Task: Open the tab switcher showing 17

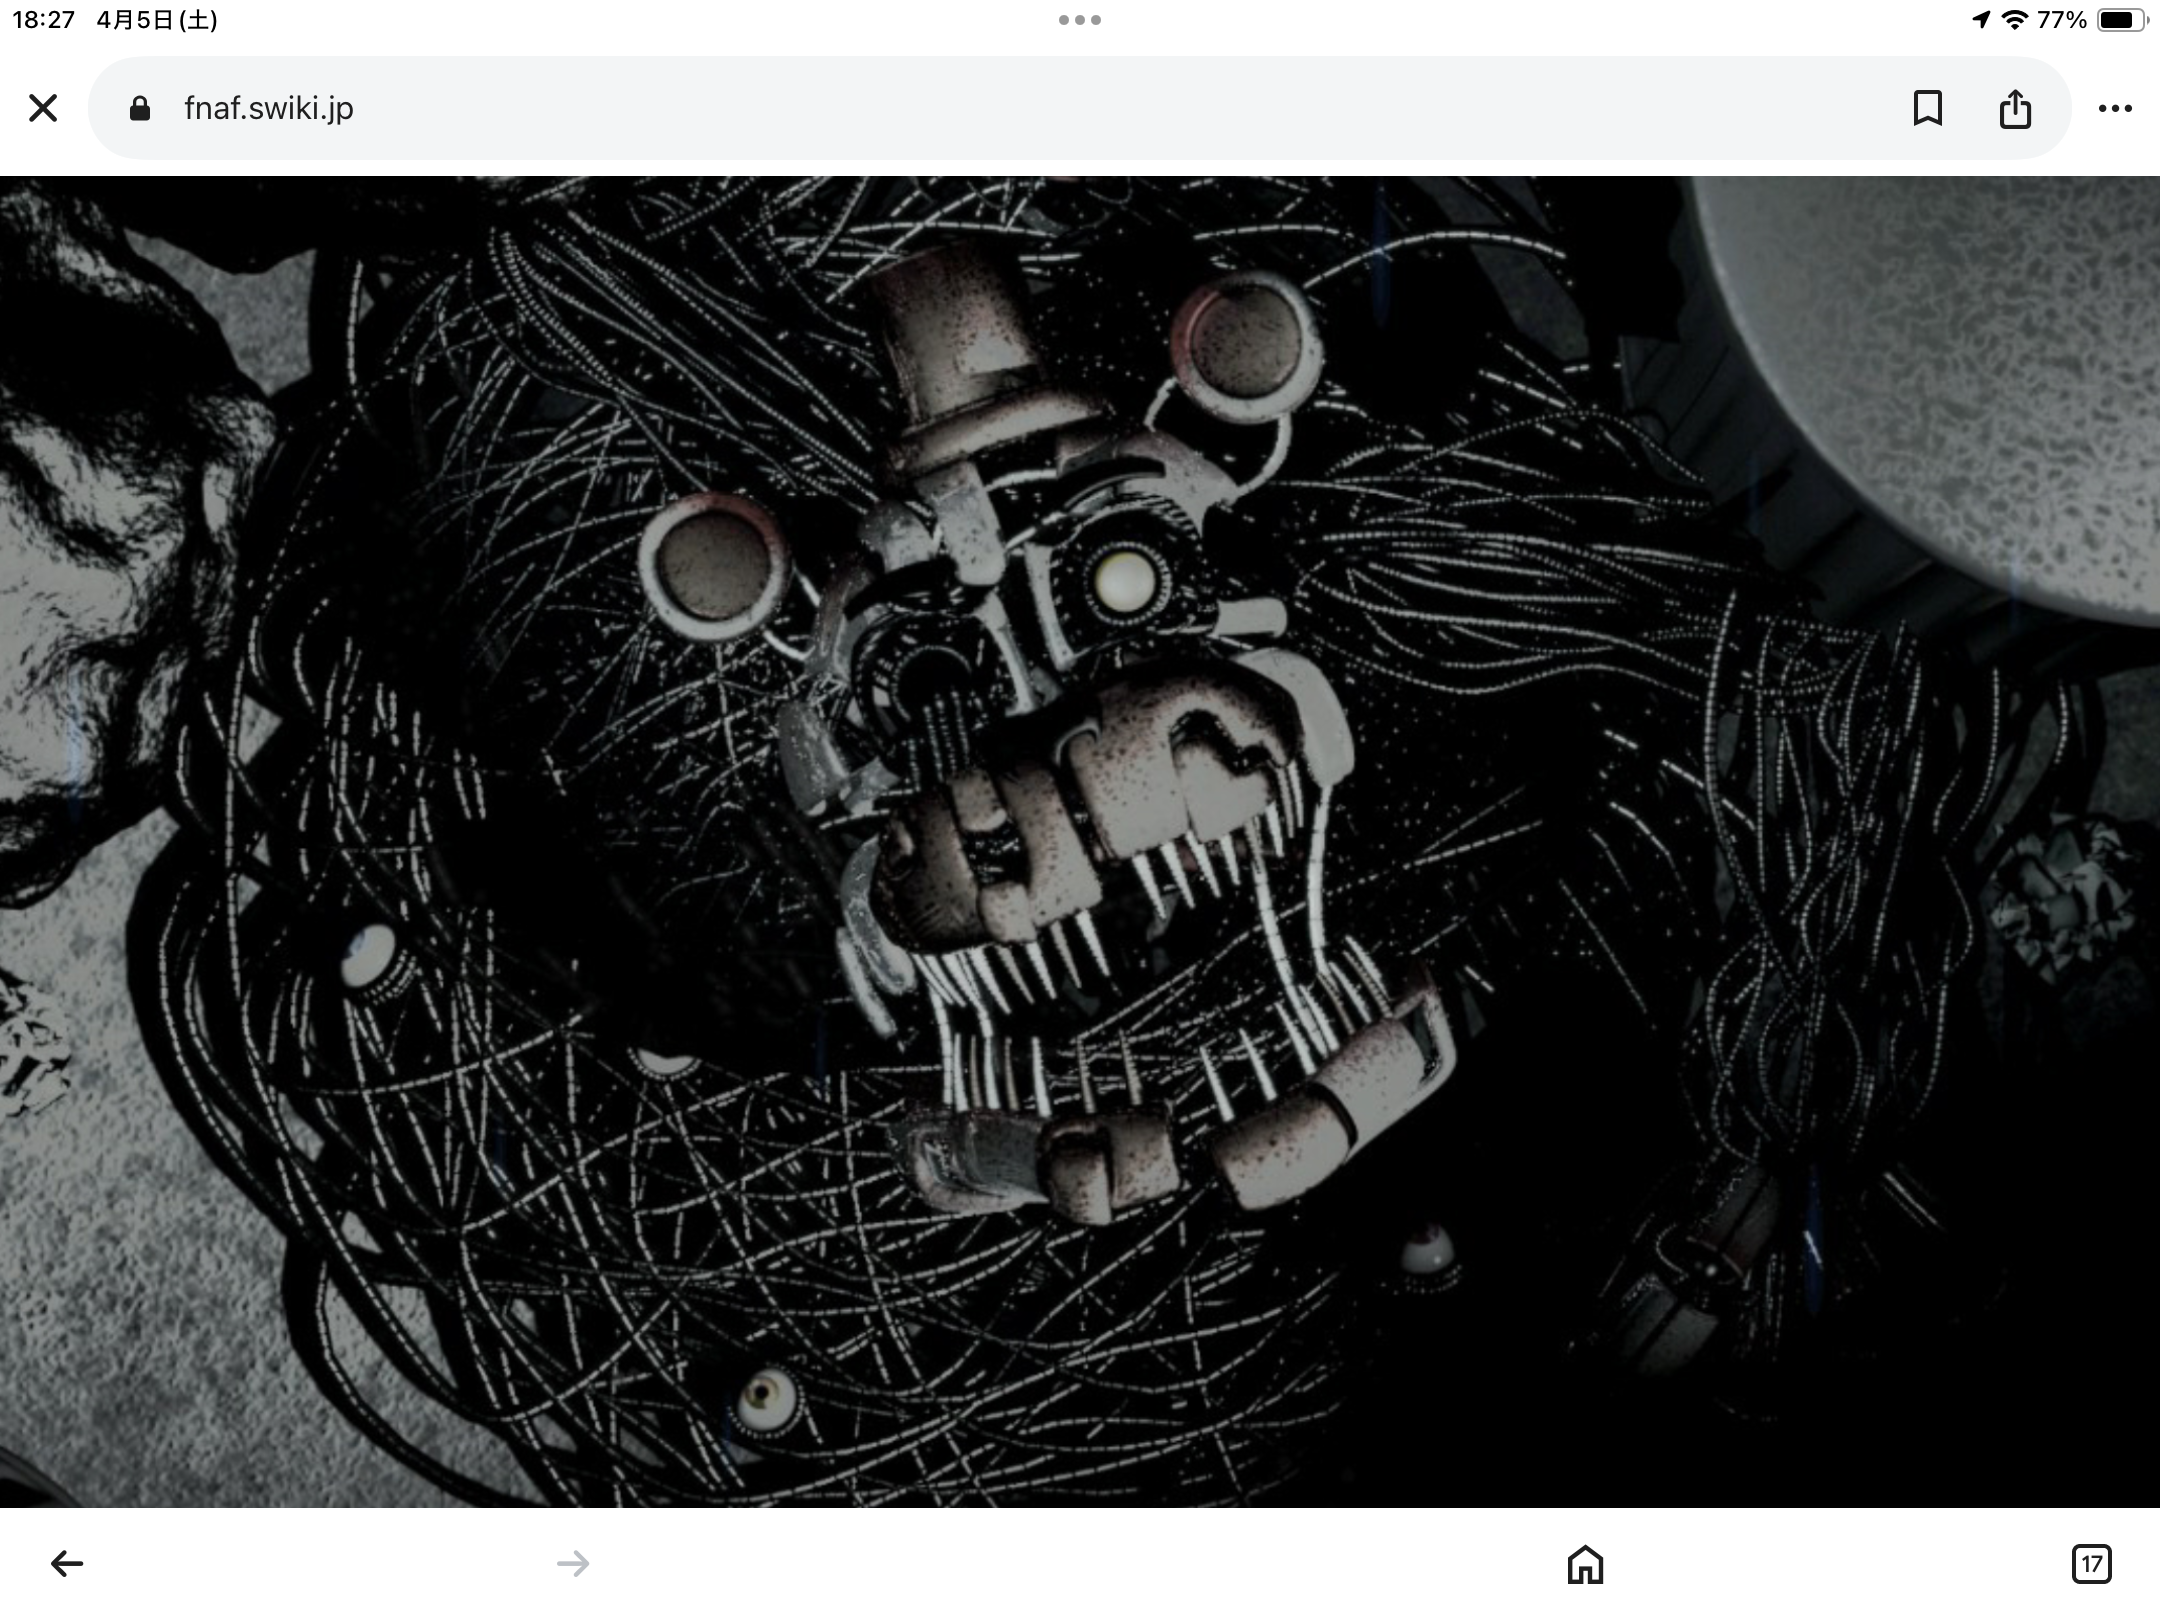Action: click(x=2091, y=1564)
